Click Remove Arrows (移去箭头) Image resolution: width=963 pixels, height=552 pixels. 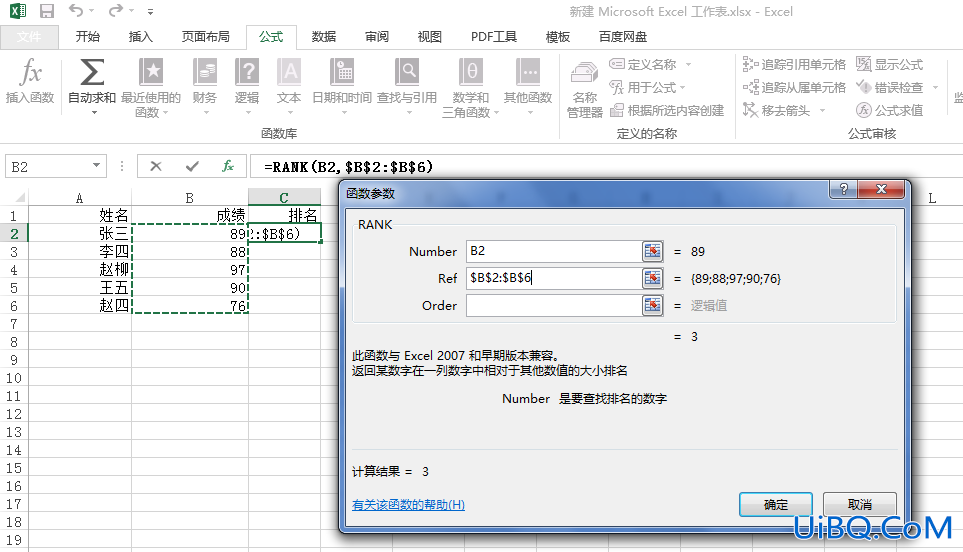pos(776,111)
